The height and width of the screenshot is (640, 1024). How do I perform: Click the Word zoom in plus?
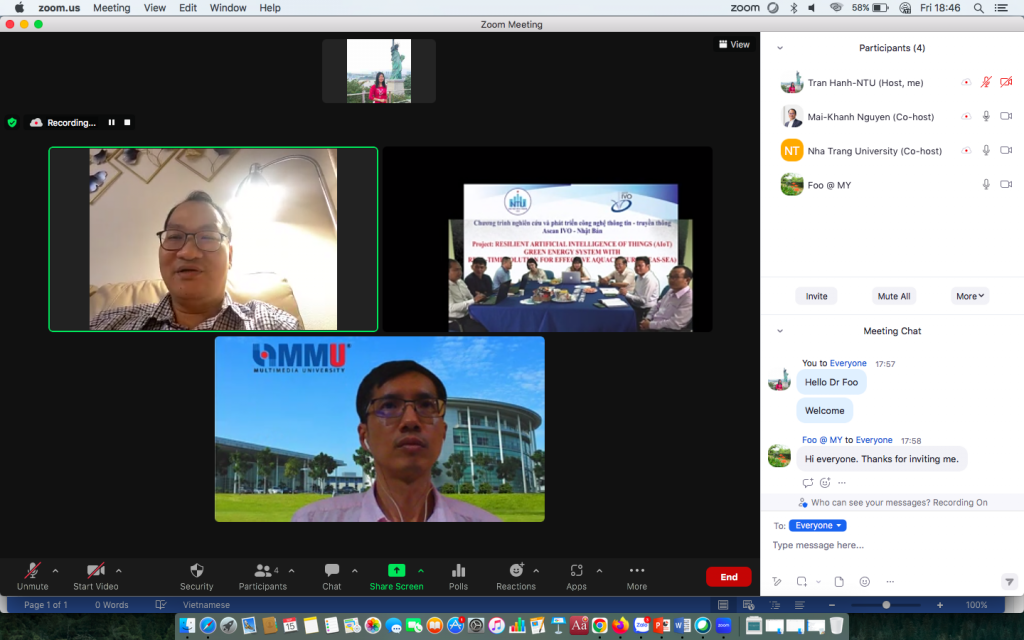tap(940, 605)
